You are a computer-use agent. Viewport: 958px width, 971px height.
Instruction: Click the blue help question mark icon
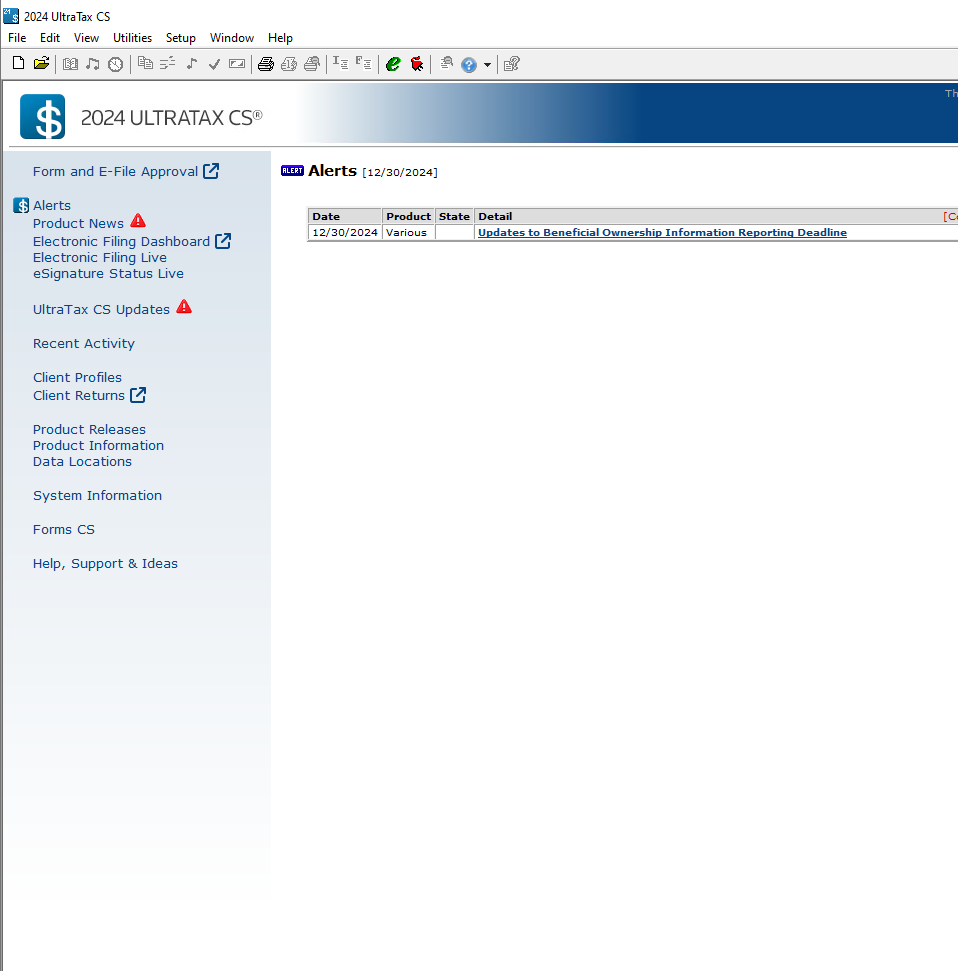(x=469, y=64)
